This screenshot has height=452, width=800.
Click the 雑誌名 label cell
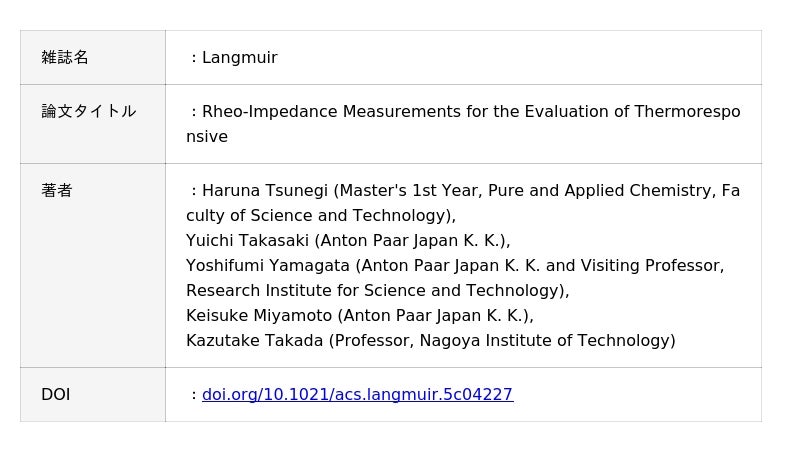point(65,58)
